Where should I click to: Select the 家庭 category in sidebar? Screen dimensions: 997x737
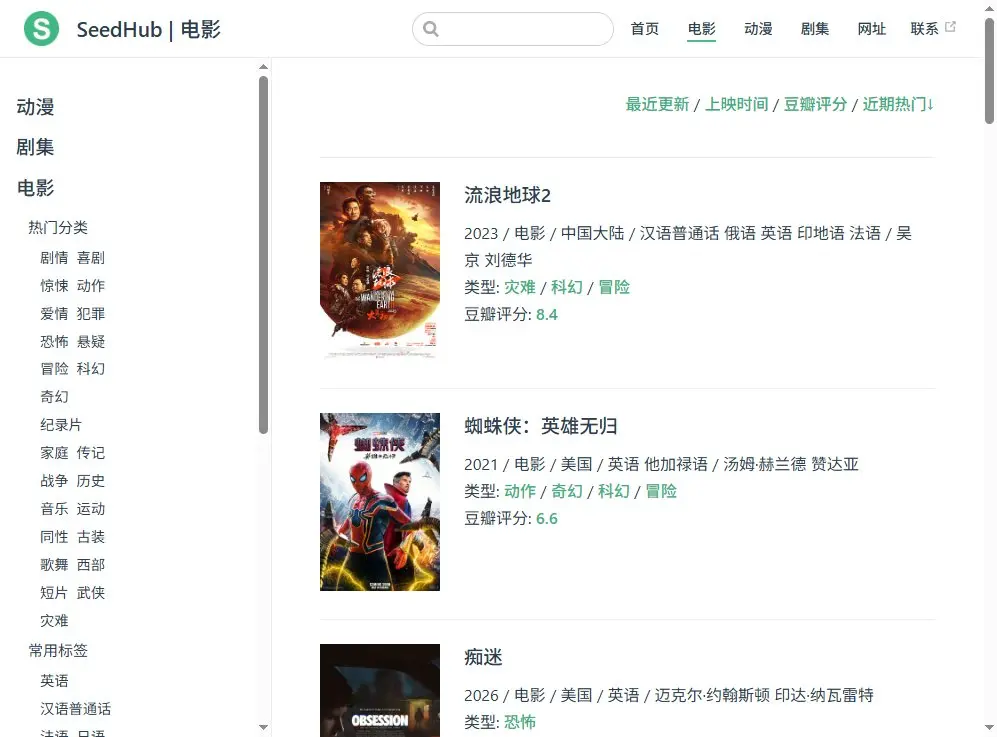[54, 453]
